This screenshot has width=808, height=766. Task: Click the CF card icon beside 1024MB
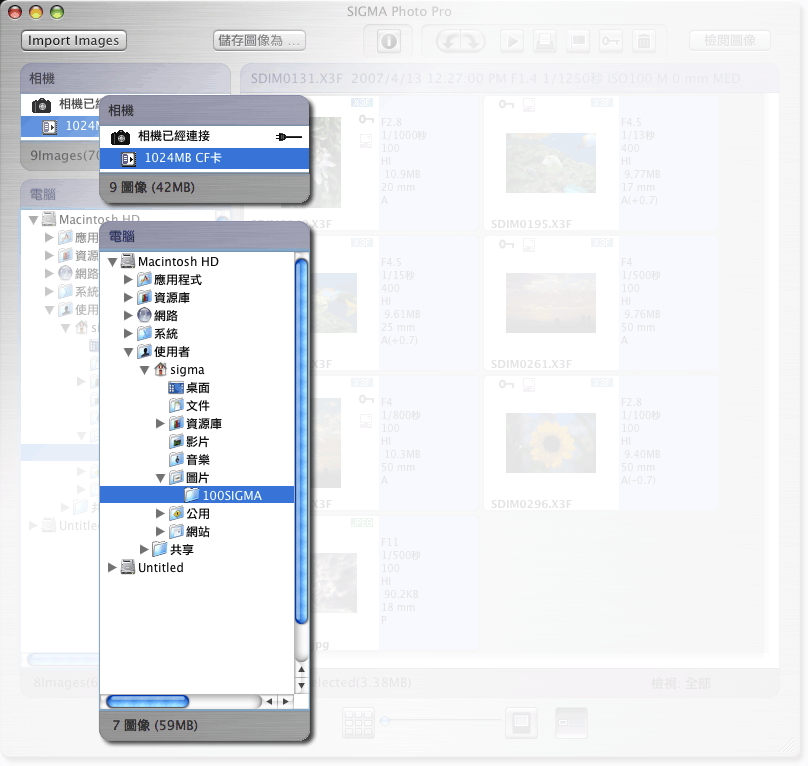pos(129,159)
